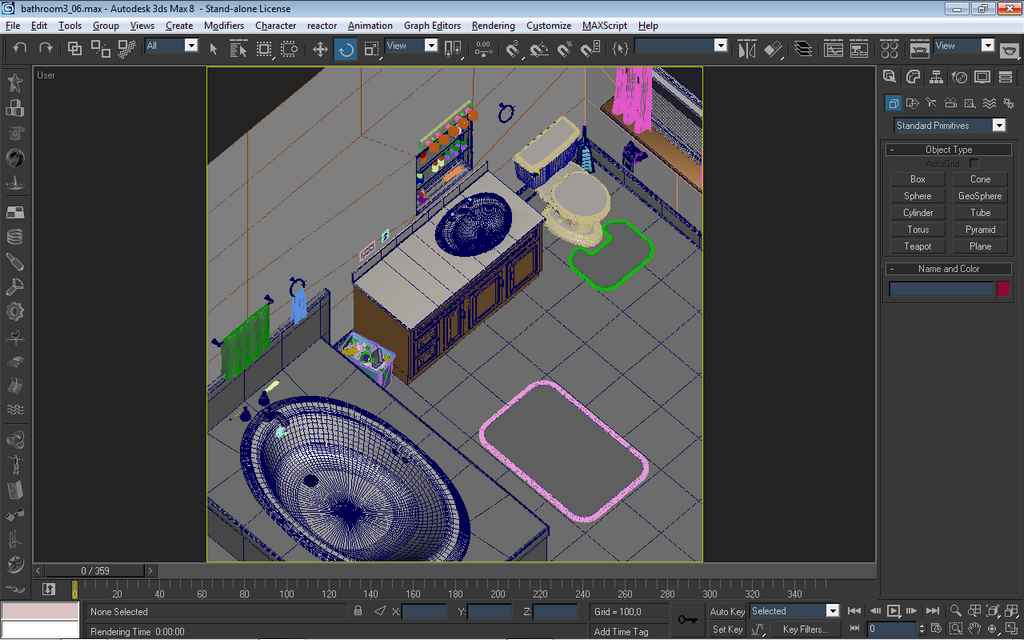1024x640 pixels.
Task: Click the Teapot primitive button
Action: pyautogui.click(x=917, y=246)
